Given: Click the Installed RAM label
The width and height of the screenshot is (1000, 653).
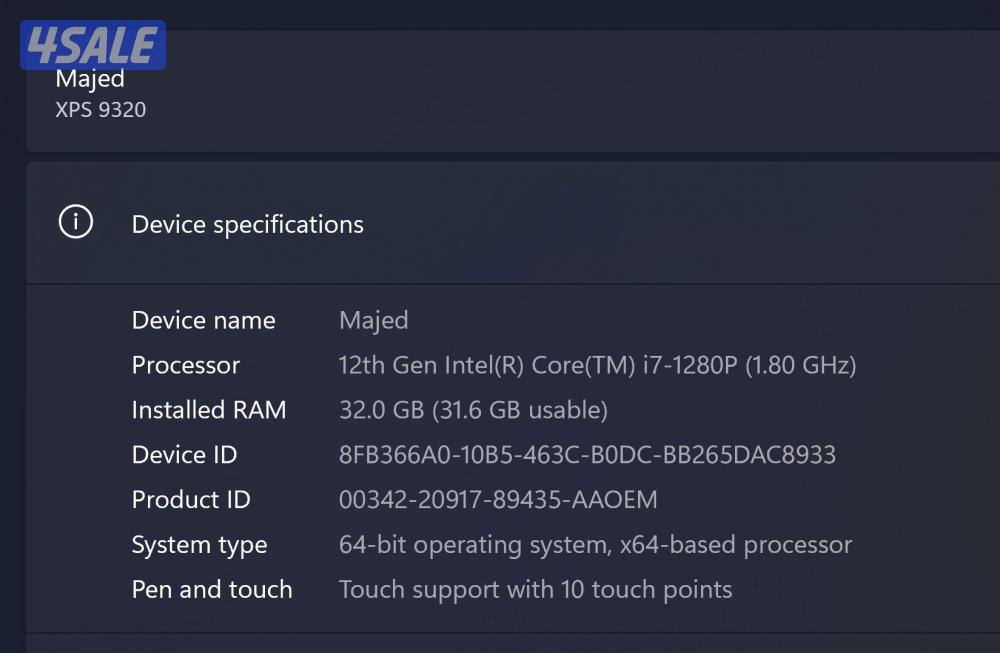Looking at the screenshot, I should pyautogui.click(x=208, y=410).
